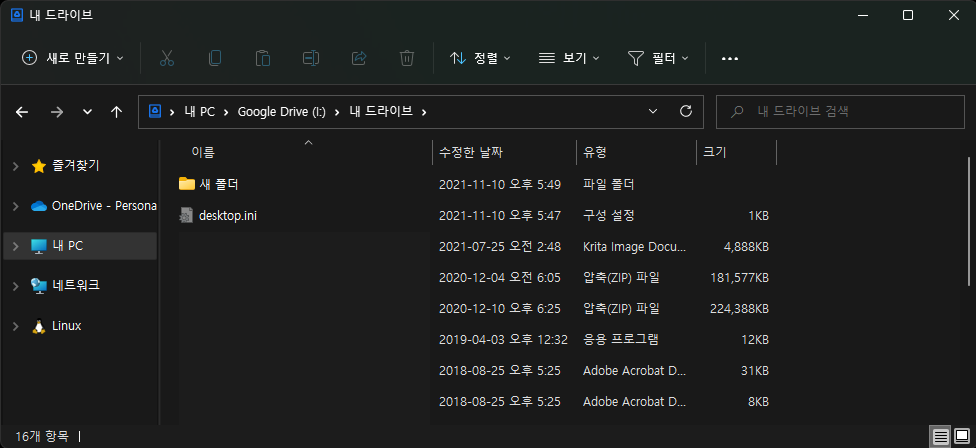Image resolution: width=976 pixels, height=448 pixels.
Task: Go back with the left arrow
Action: (x=22, y=112)
